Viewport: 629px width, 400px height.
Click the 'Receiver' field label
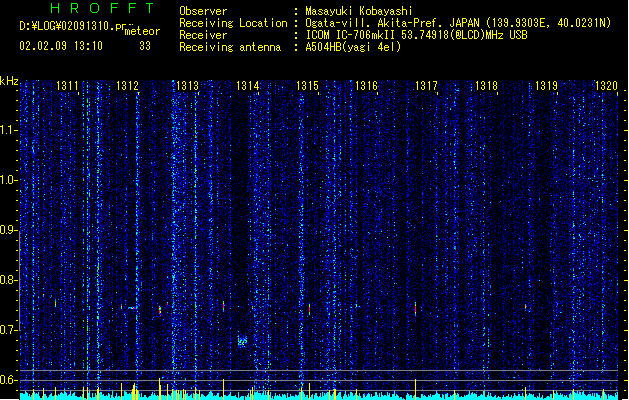pyautogui.click(x=203, y=35)
